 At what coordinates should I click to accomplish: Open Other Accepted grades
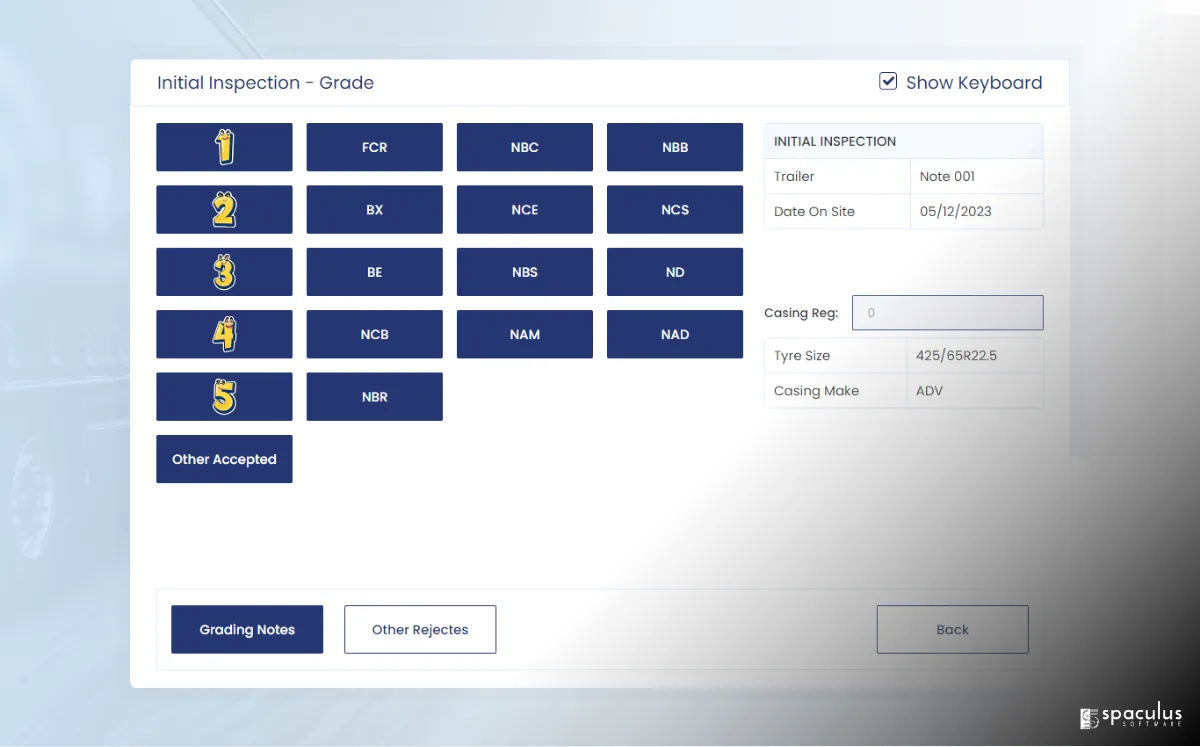224,459
